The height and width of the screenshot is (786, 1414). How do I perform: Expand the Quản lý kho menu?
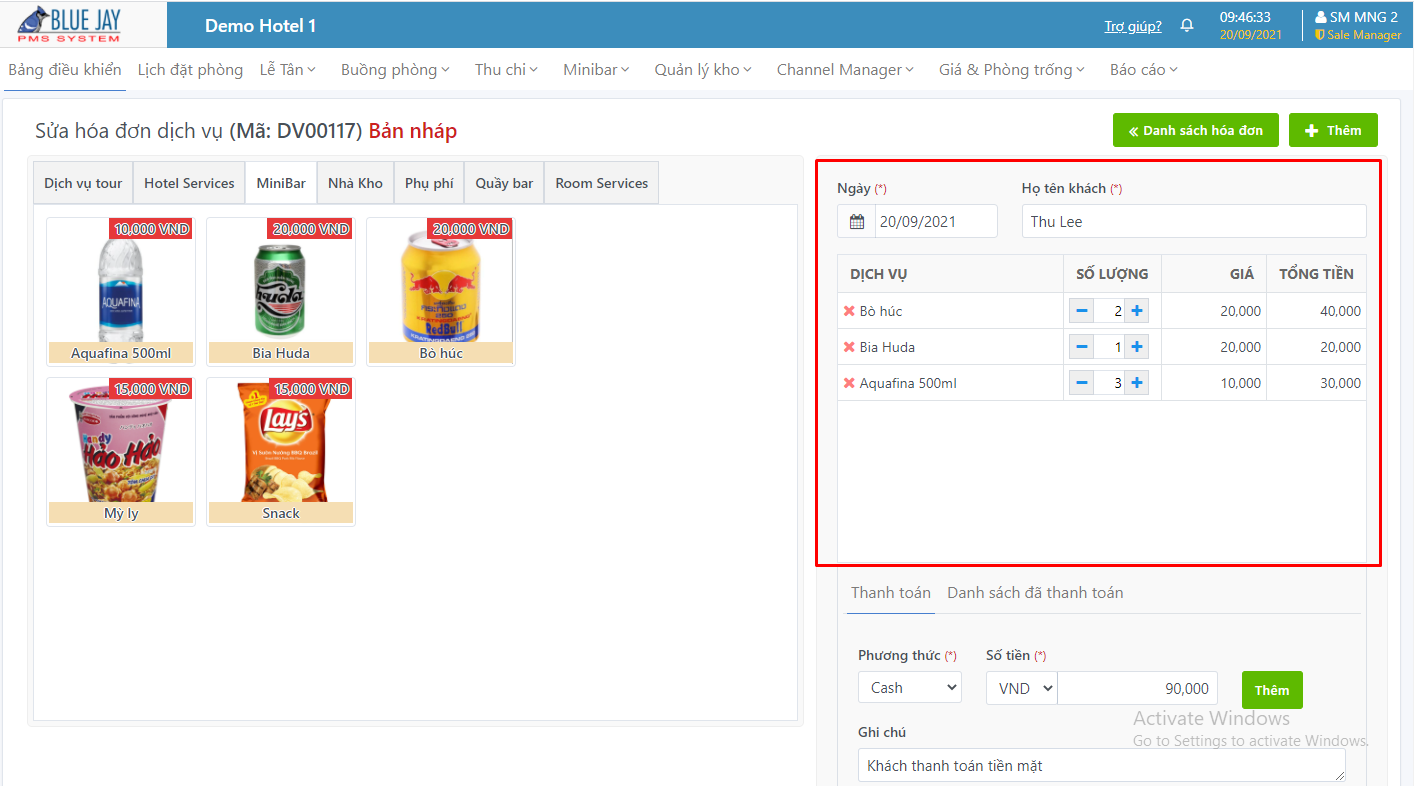click(703, 70)
